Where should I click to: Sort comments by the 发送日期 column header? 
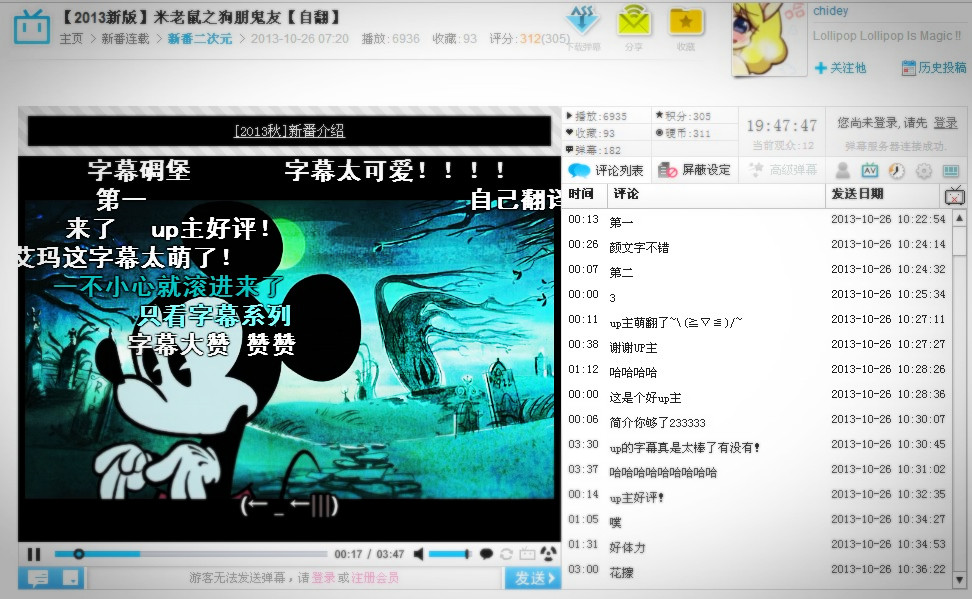[x=857, y=194]
